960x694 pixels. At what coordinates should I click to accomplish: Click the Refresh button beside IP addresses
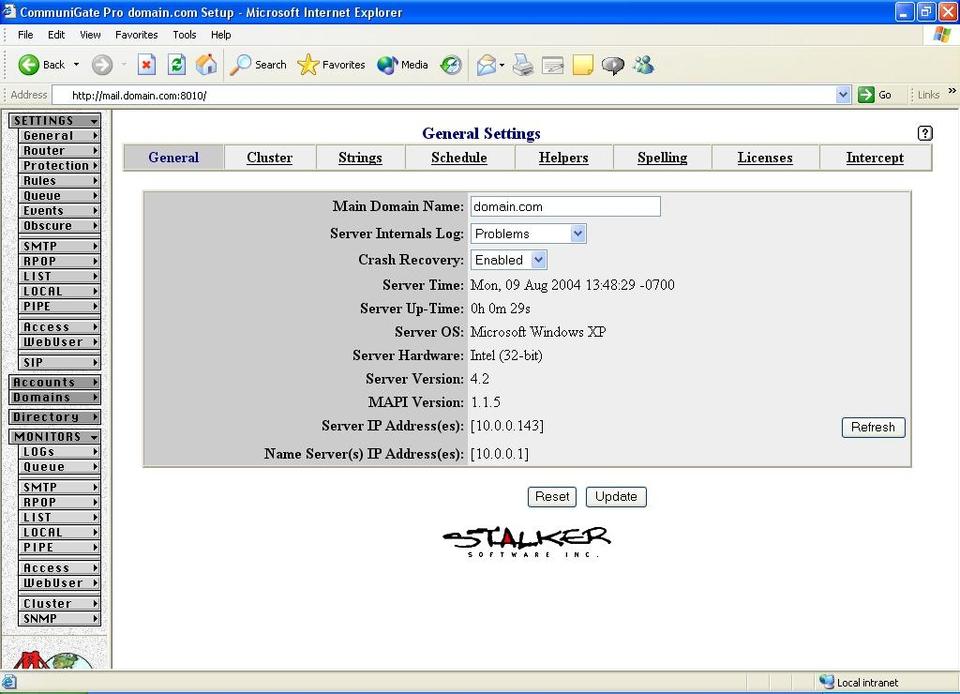pyautogui.click(x=872, y=427)
